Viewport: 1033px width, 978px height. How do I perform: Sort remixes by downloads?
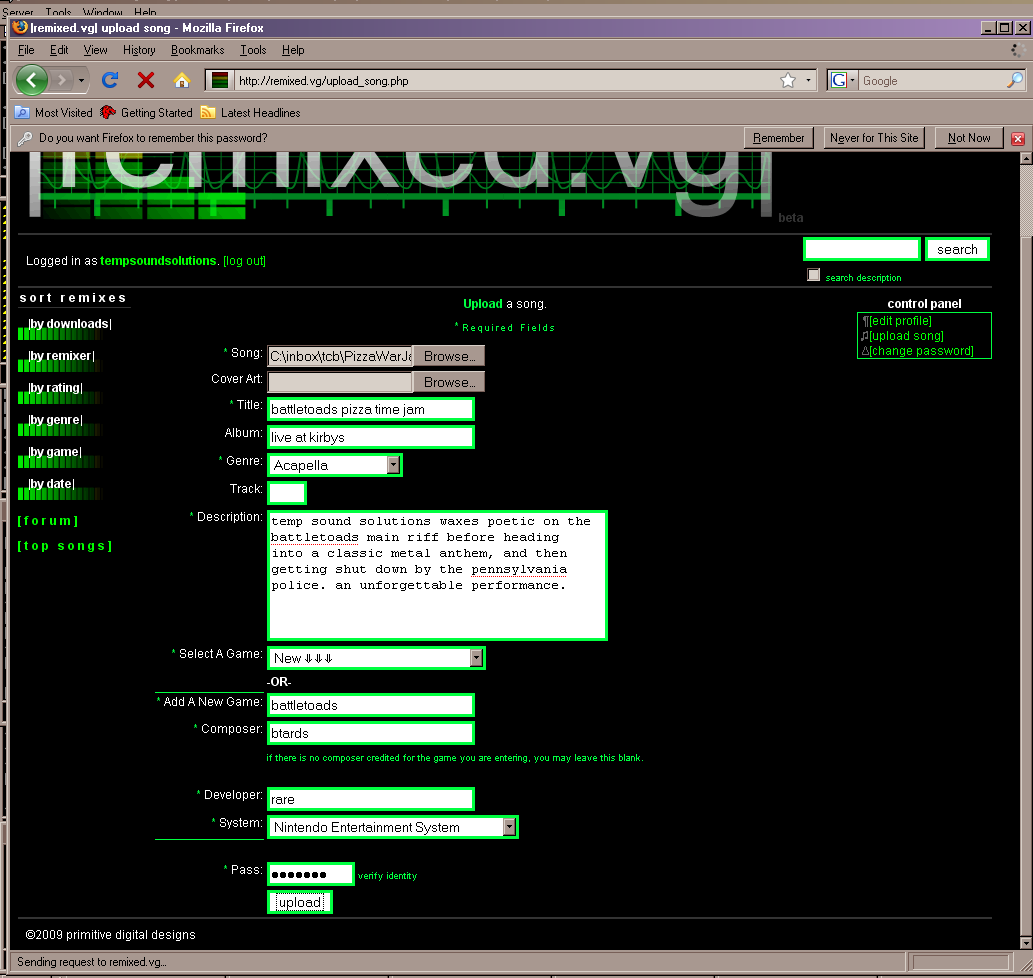[x=70, y=324]
